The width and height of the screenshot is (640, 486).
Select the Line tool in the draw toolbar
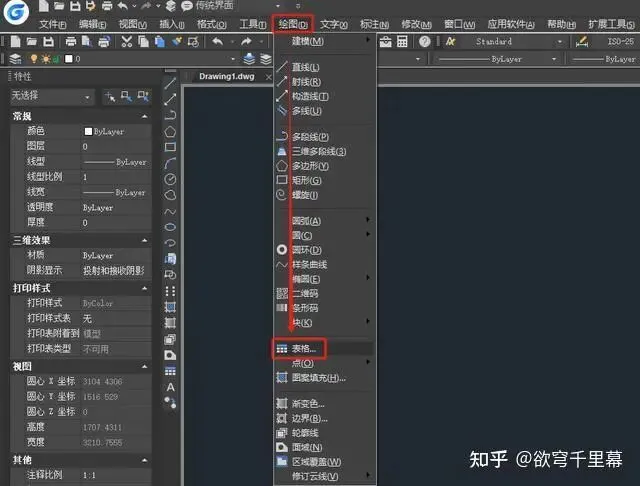170,83
